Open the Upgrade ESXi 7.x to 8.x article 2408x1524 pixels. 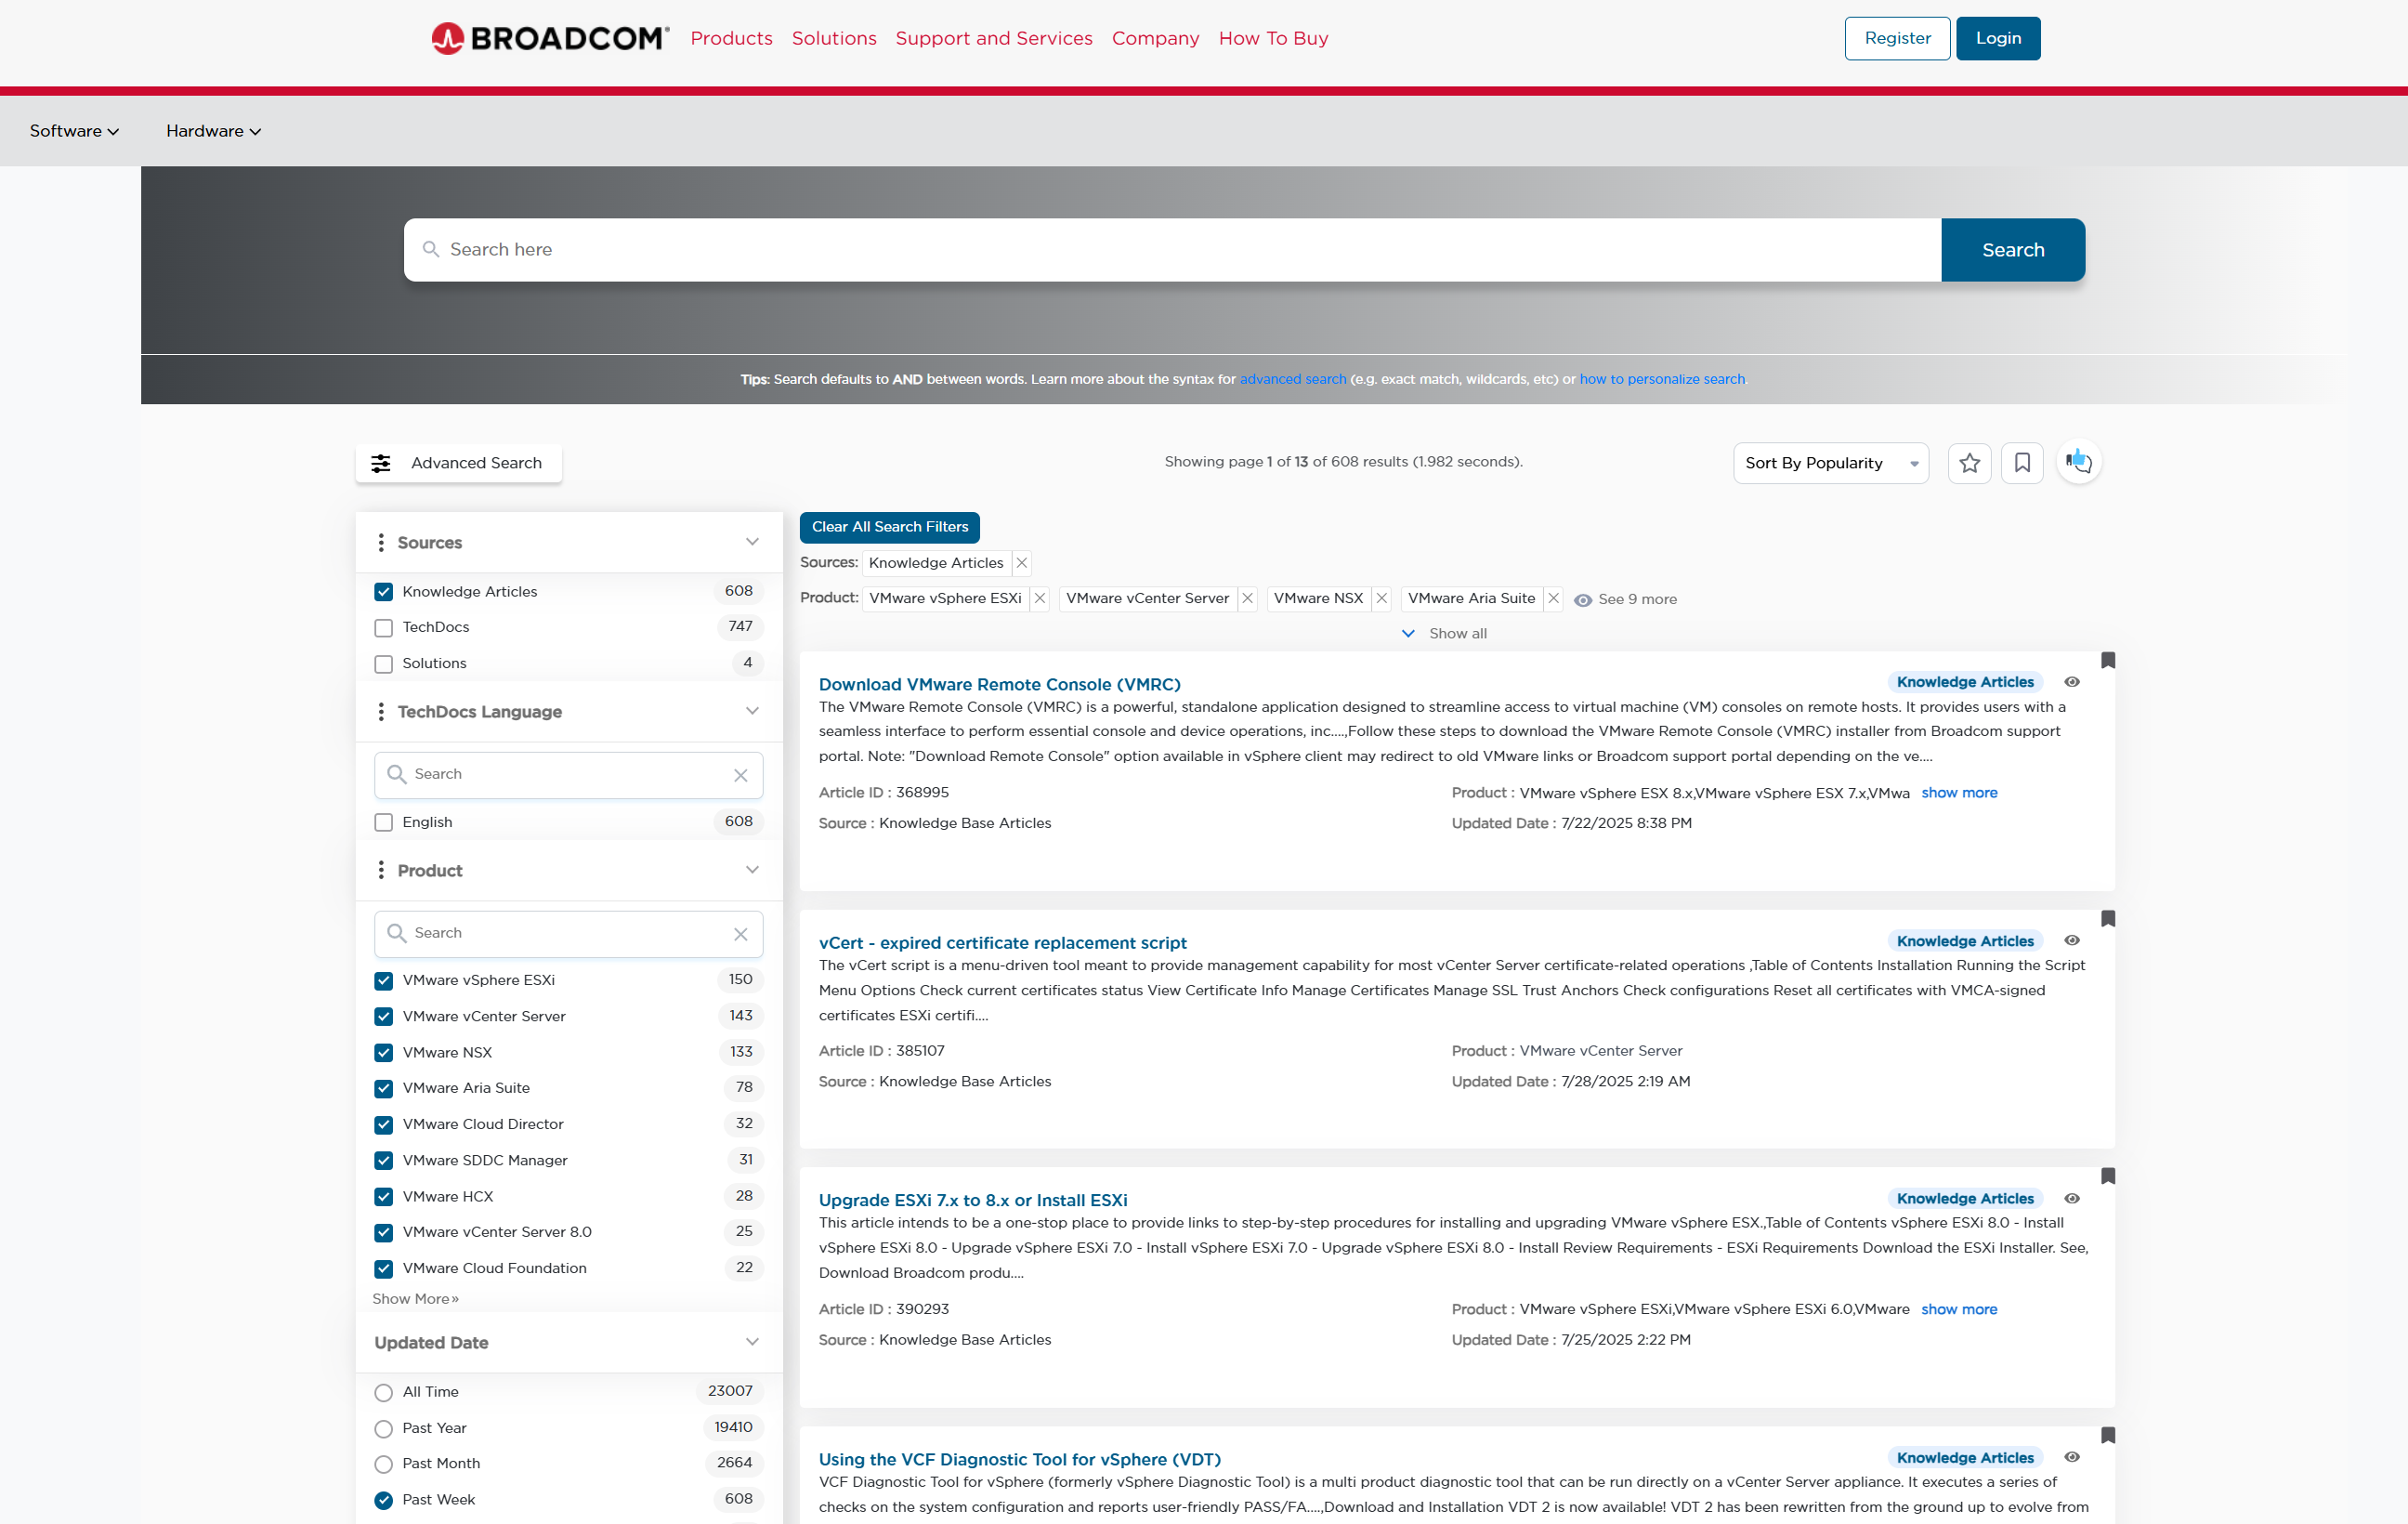pyautogui.click(x=972, y=1199)
